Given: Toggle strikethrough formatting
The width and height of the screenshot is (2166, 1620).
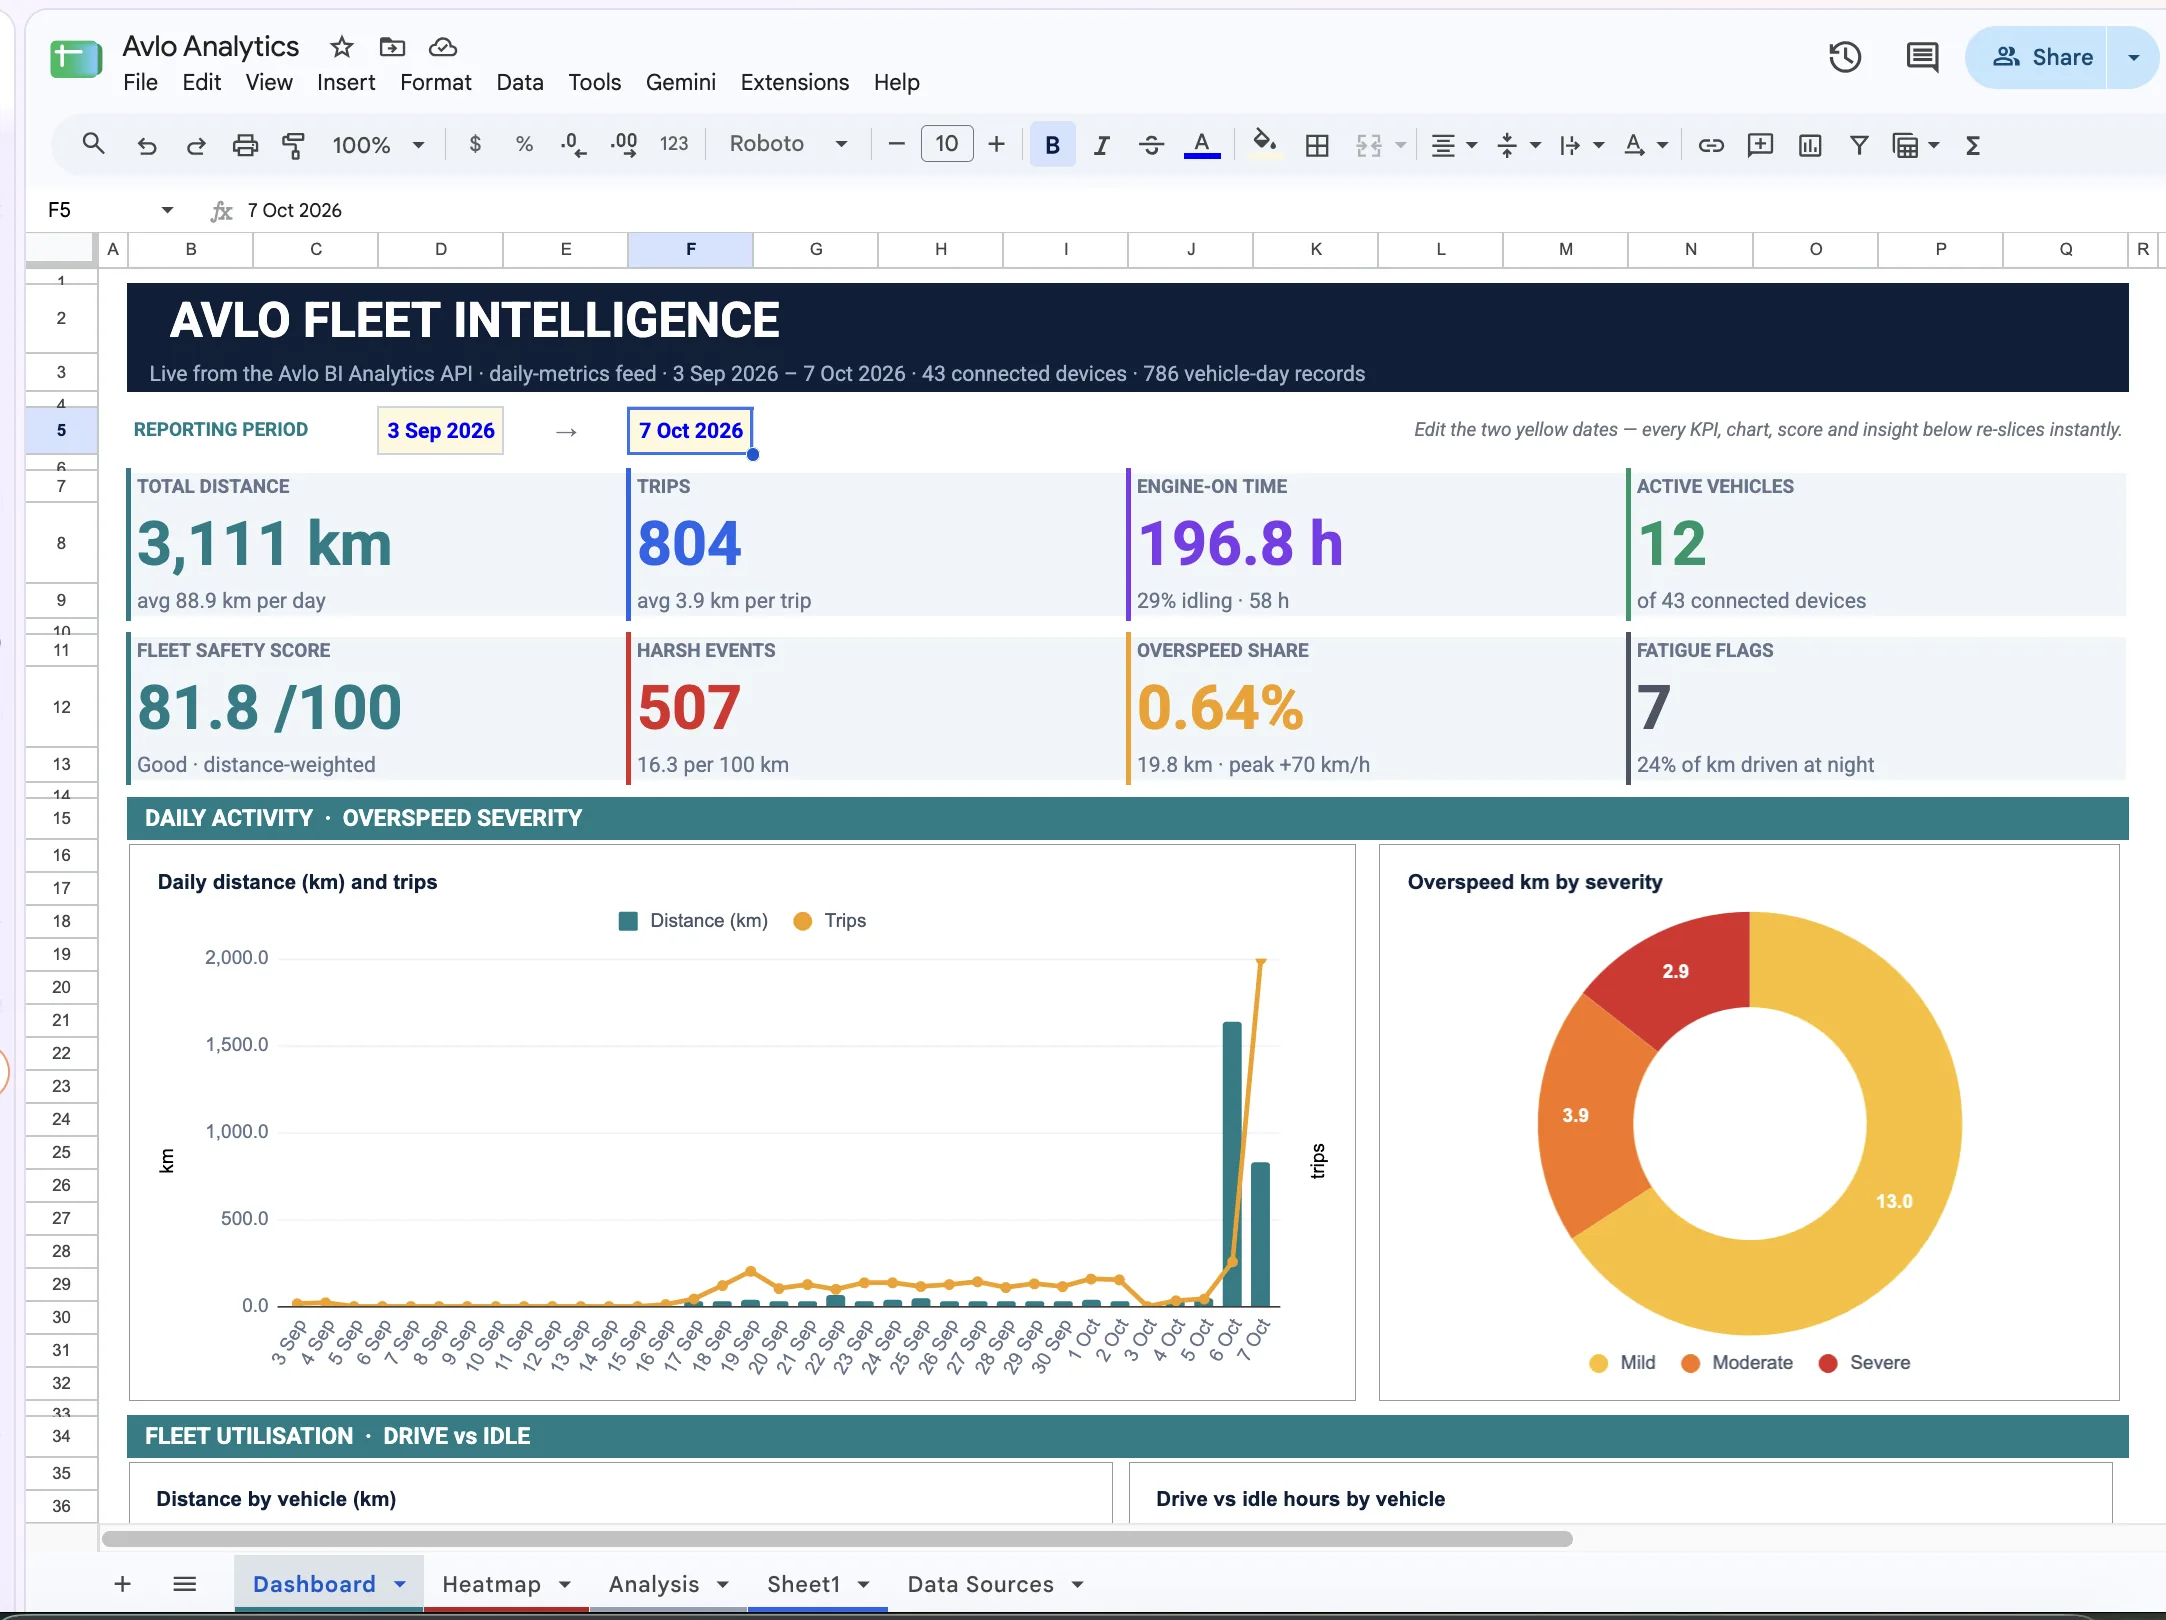Looking at the screenshot, I should click(1151, 145).
